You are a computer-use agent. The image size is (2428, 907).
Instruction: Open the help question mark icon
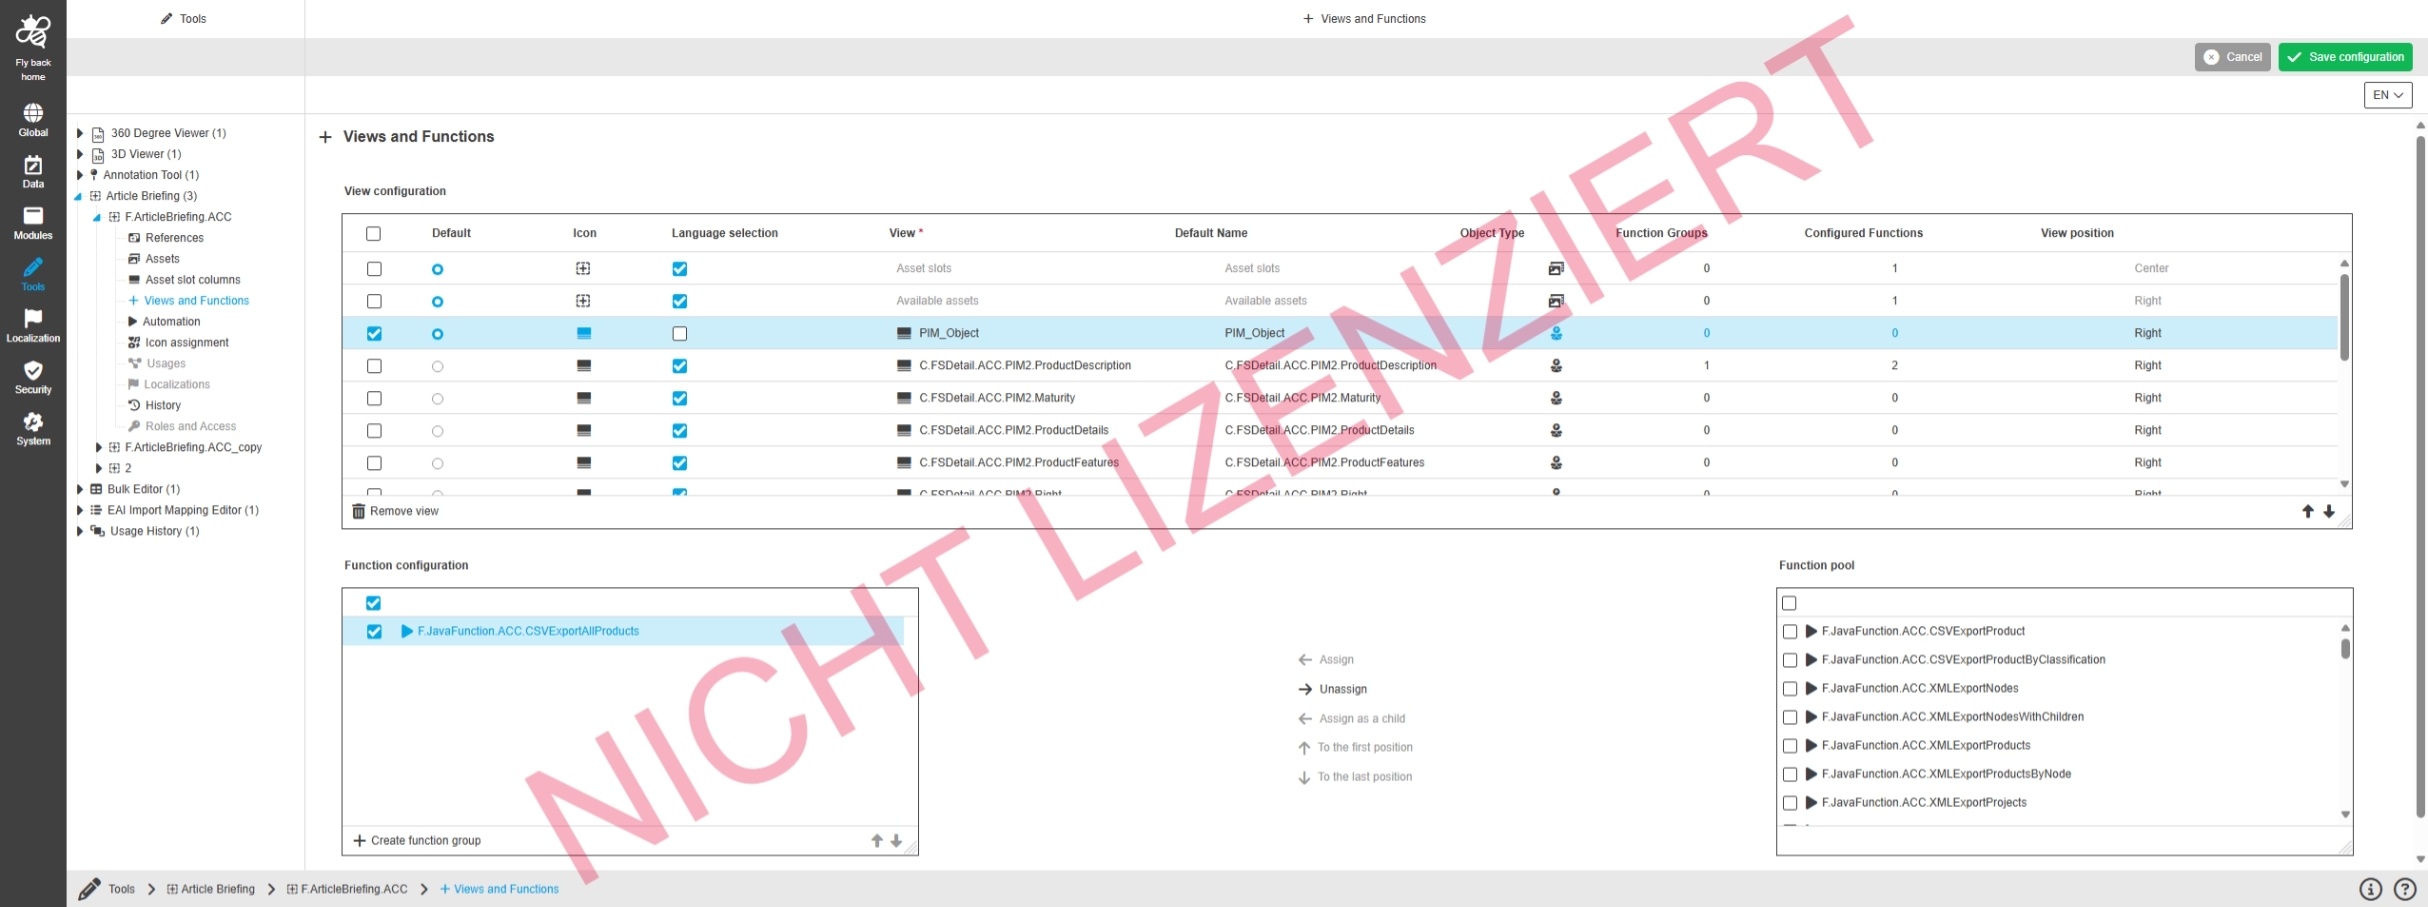(x=2405, y=889)
